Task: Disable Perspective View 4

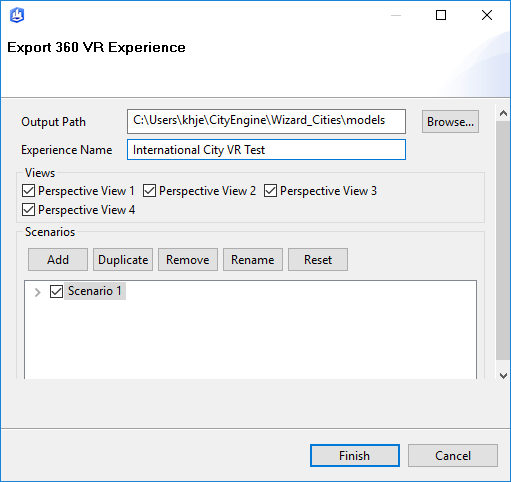Action: [28, 210]
